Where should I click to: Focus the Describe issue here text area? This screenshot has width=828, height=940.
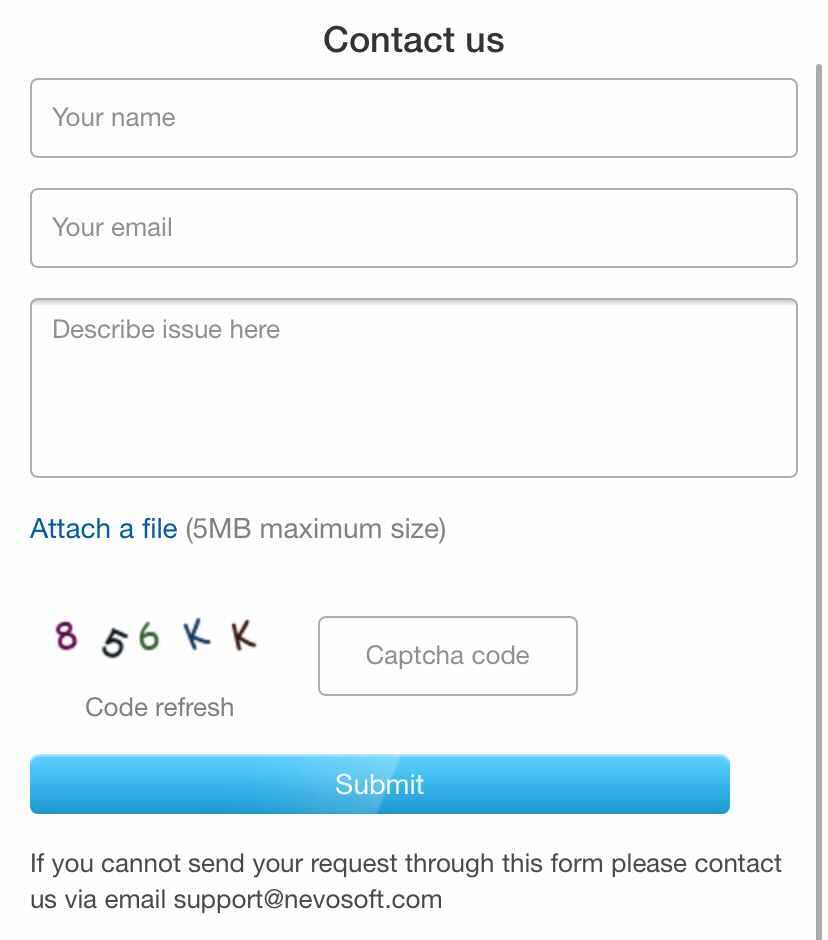pos(414,388)
